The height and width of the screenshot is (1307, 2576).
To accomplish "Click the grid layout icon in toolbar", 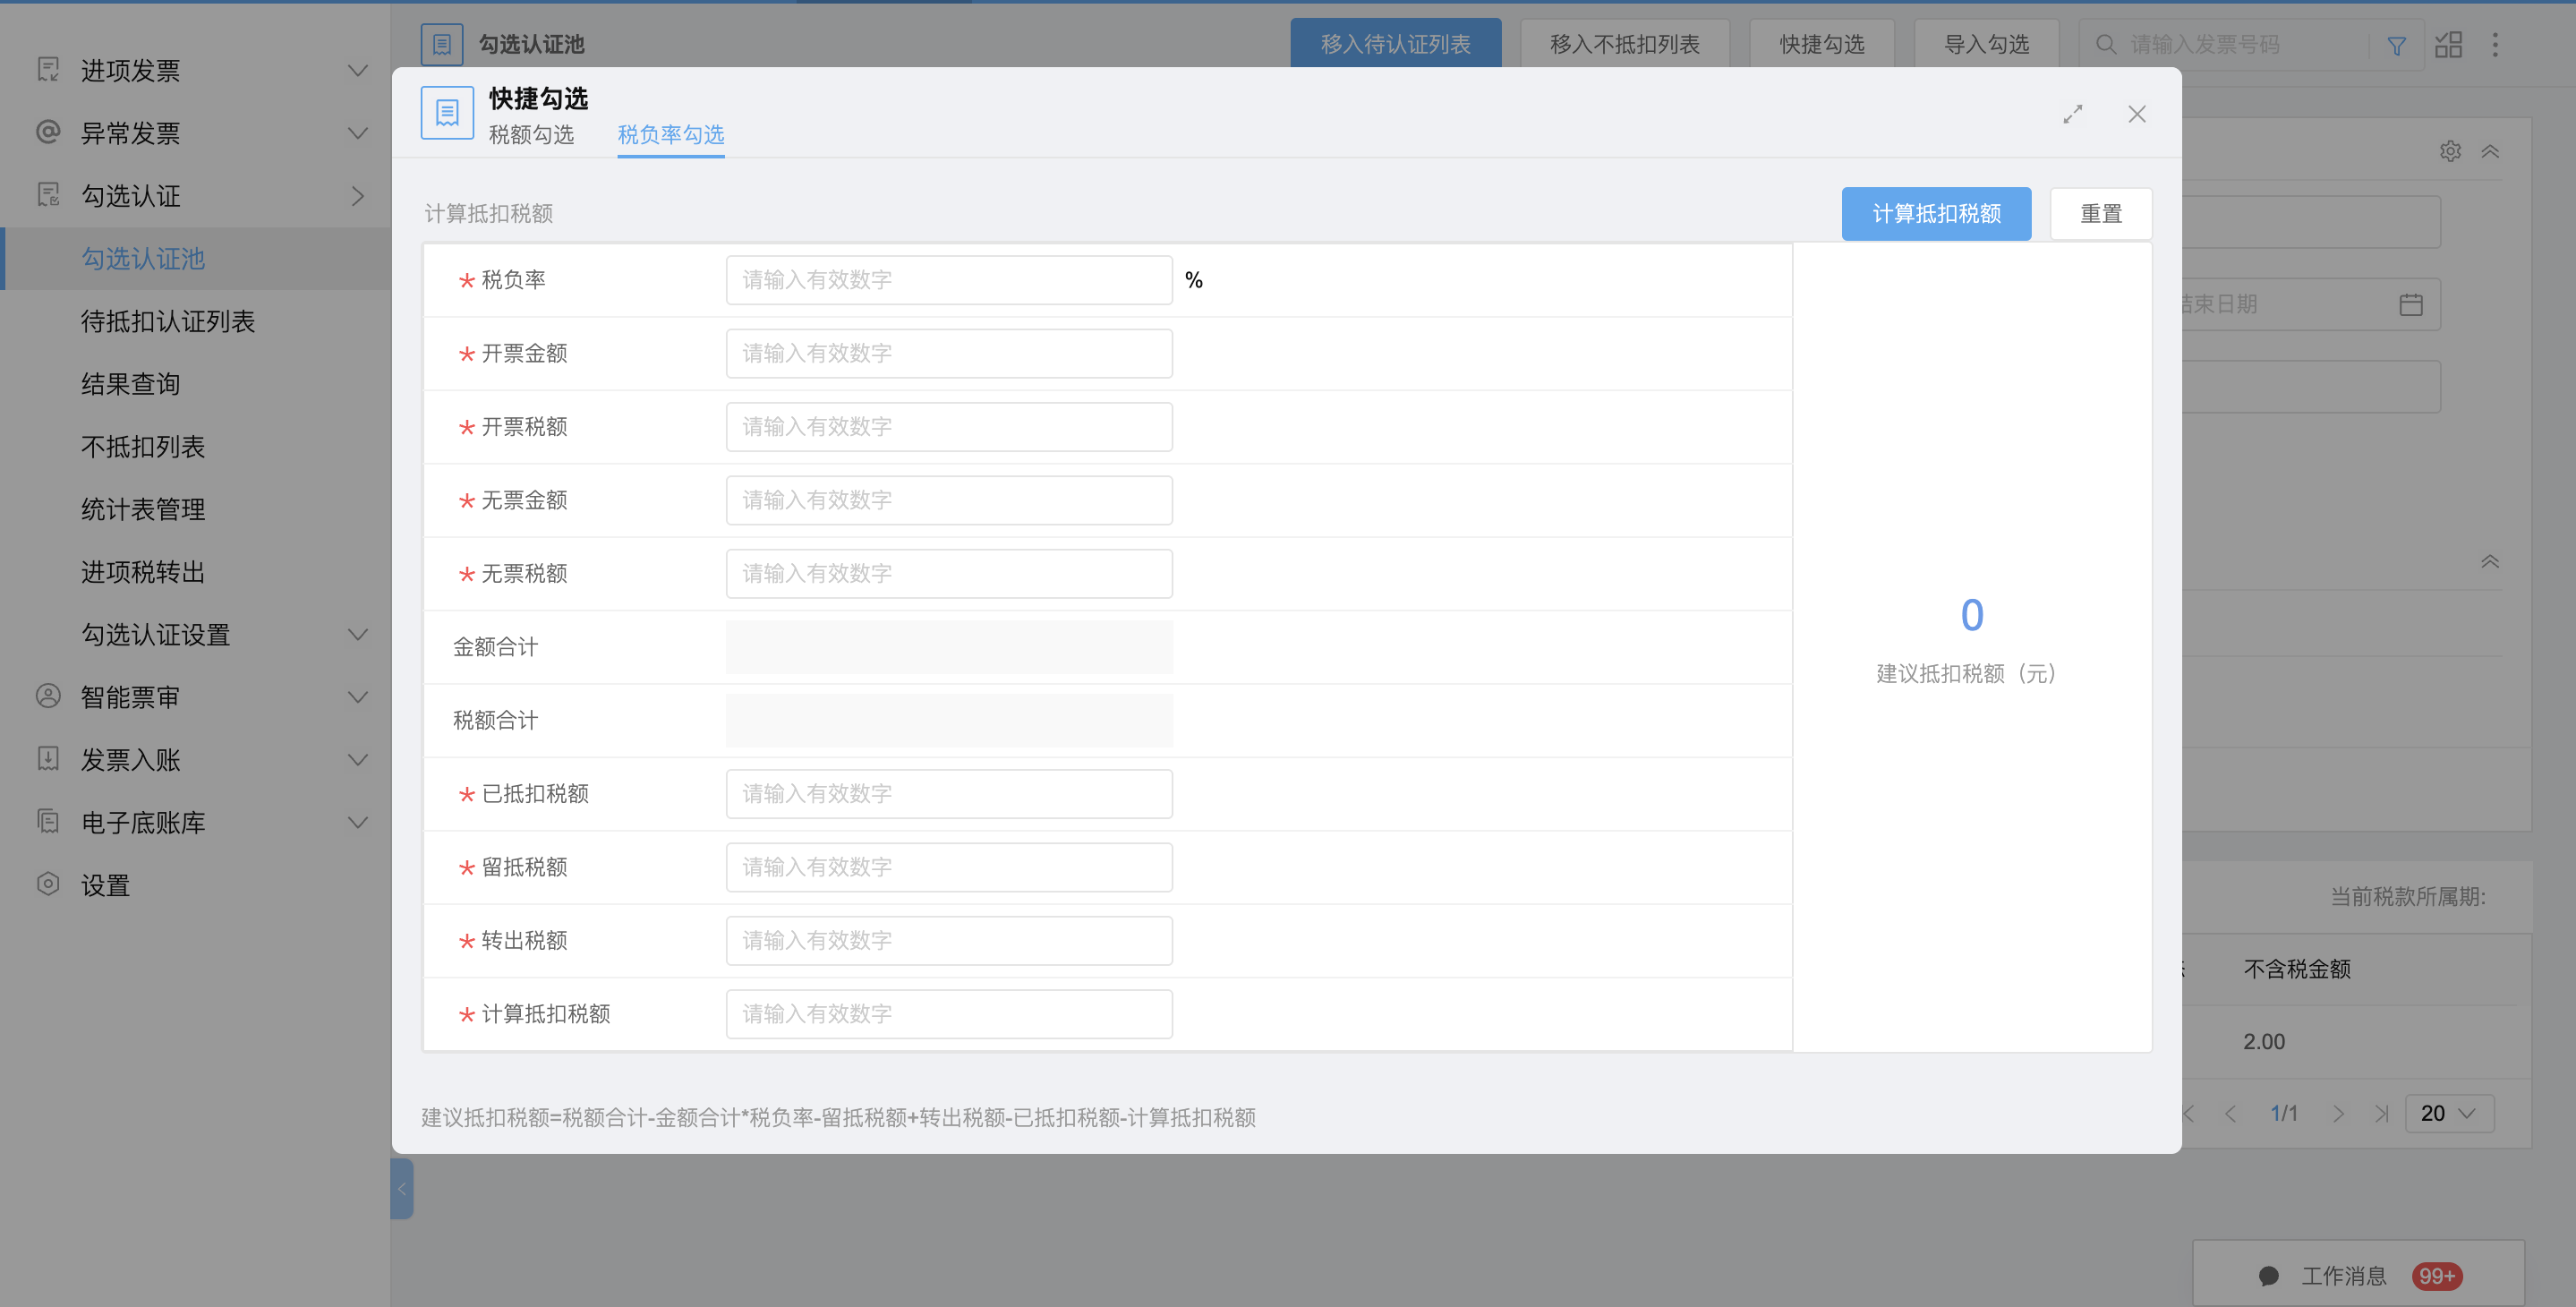I will pyautogui.click(x=2449, y=44).
